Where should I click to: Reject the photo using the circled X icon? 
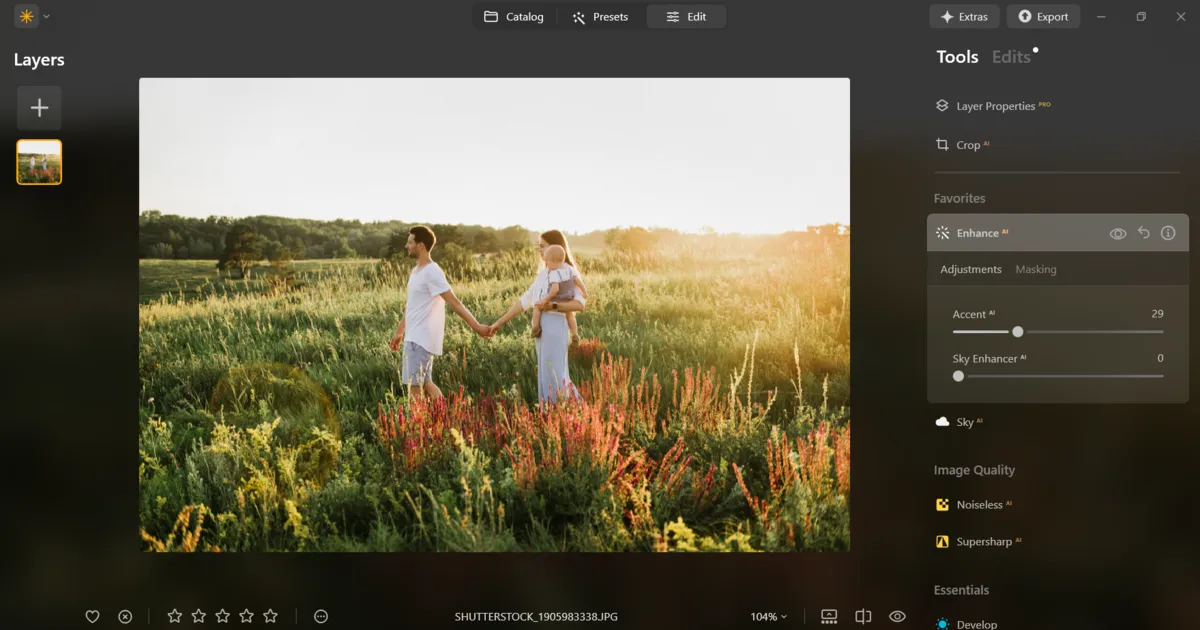tap(125, 617)
